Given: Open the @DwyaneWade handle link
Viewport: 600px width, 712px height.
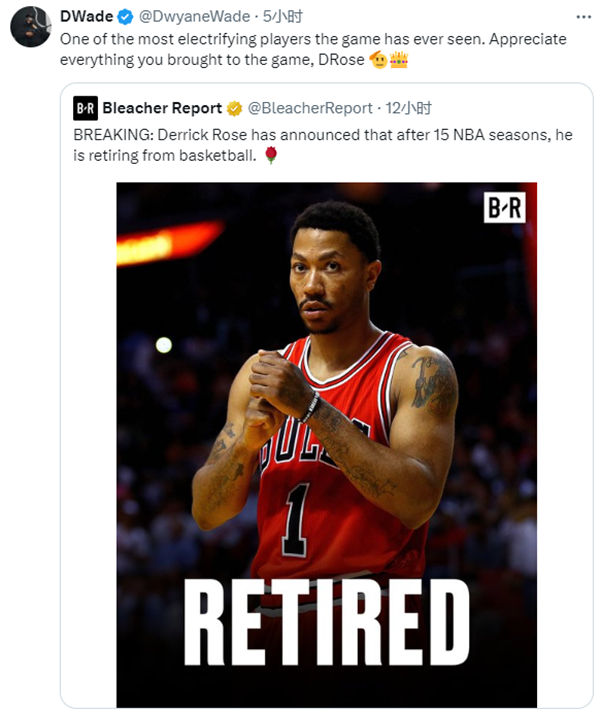Looking at the screenshot, I should click(x=194, y=16).
